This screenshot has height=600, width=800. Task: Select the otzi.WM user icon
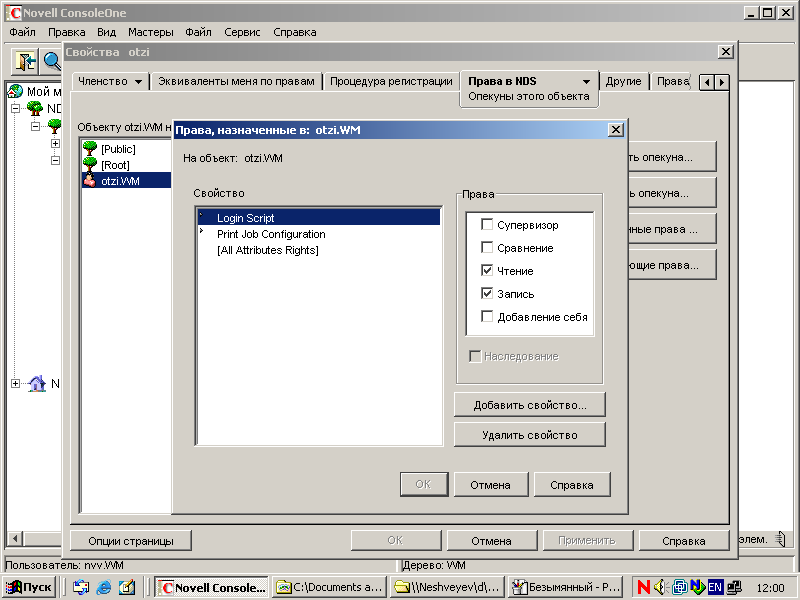pos(90,180)
